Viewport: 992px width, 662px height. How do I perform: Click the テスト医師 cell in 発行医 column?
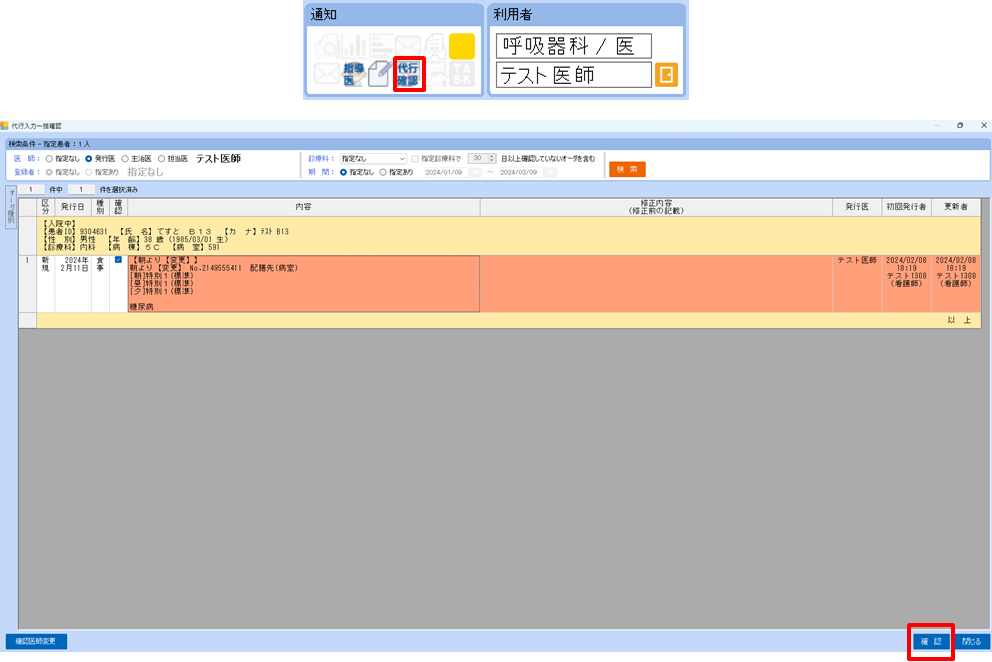pos(857,284)
